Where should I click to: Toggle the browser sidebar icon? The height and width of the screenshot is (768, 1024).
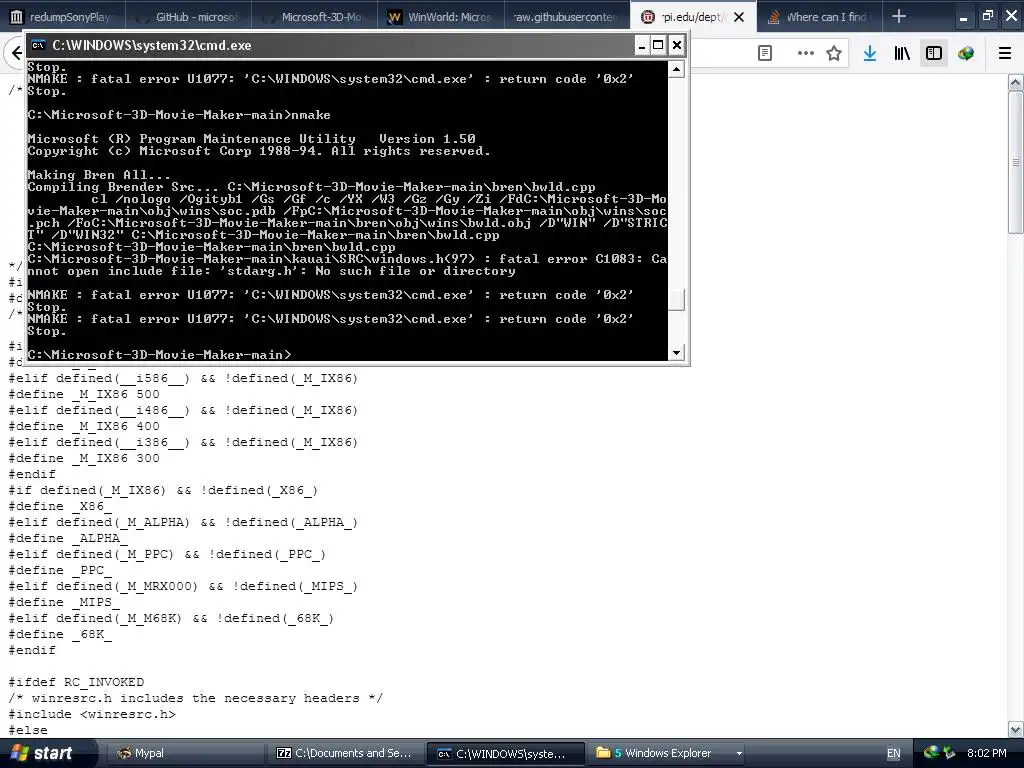point(934,53)
